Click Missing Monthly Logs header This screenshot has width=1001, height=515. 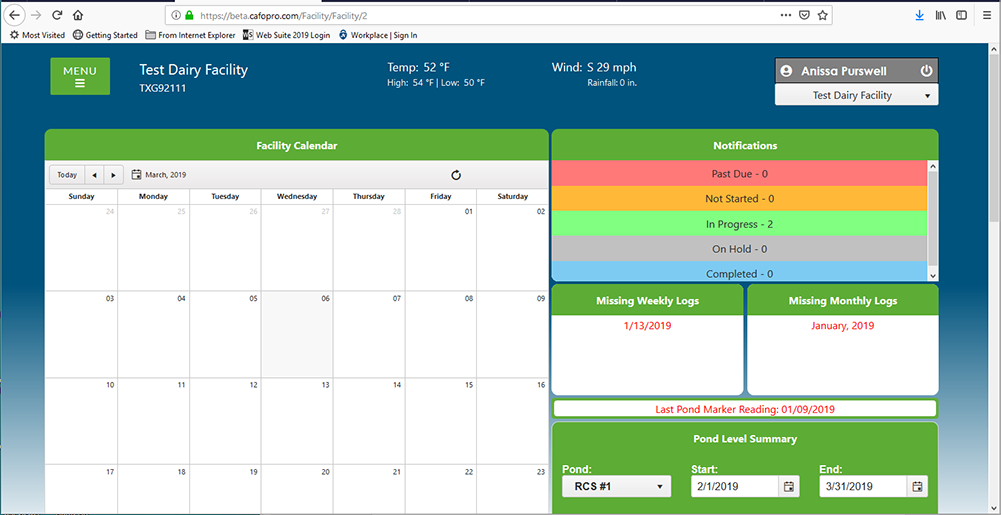click(x=843, y=301)
